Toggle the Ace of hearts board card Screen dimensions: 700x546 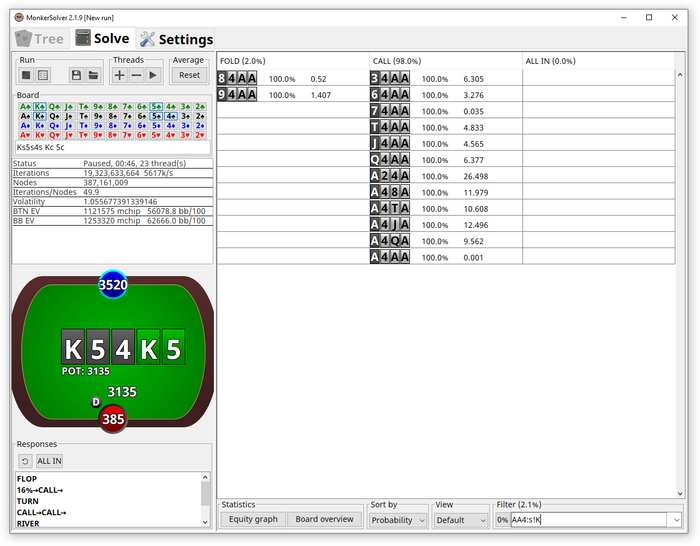point(25,135)
